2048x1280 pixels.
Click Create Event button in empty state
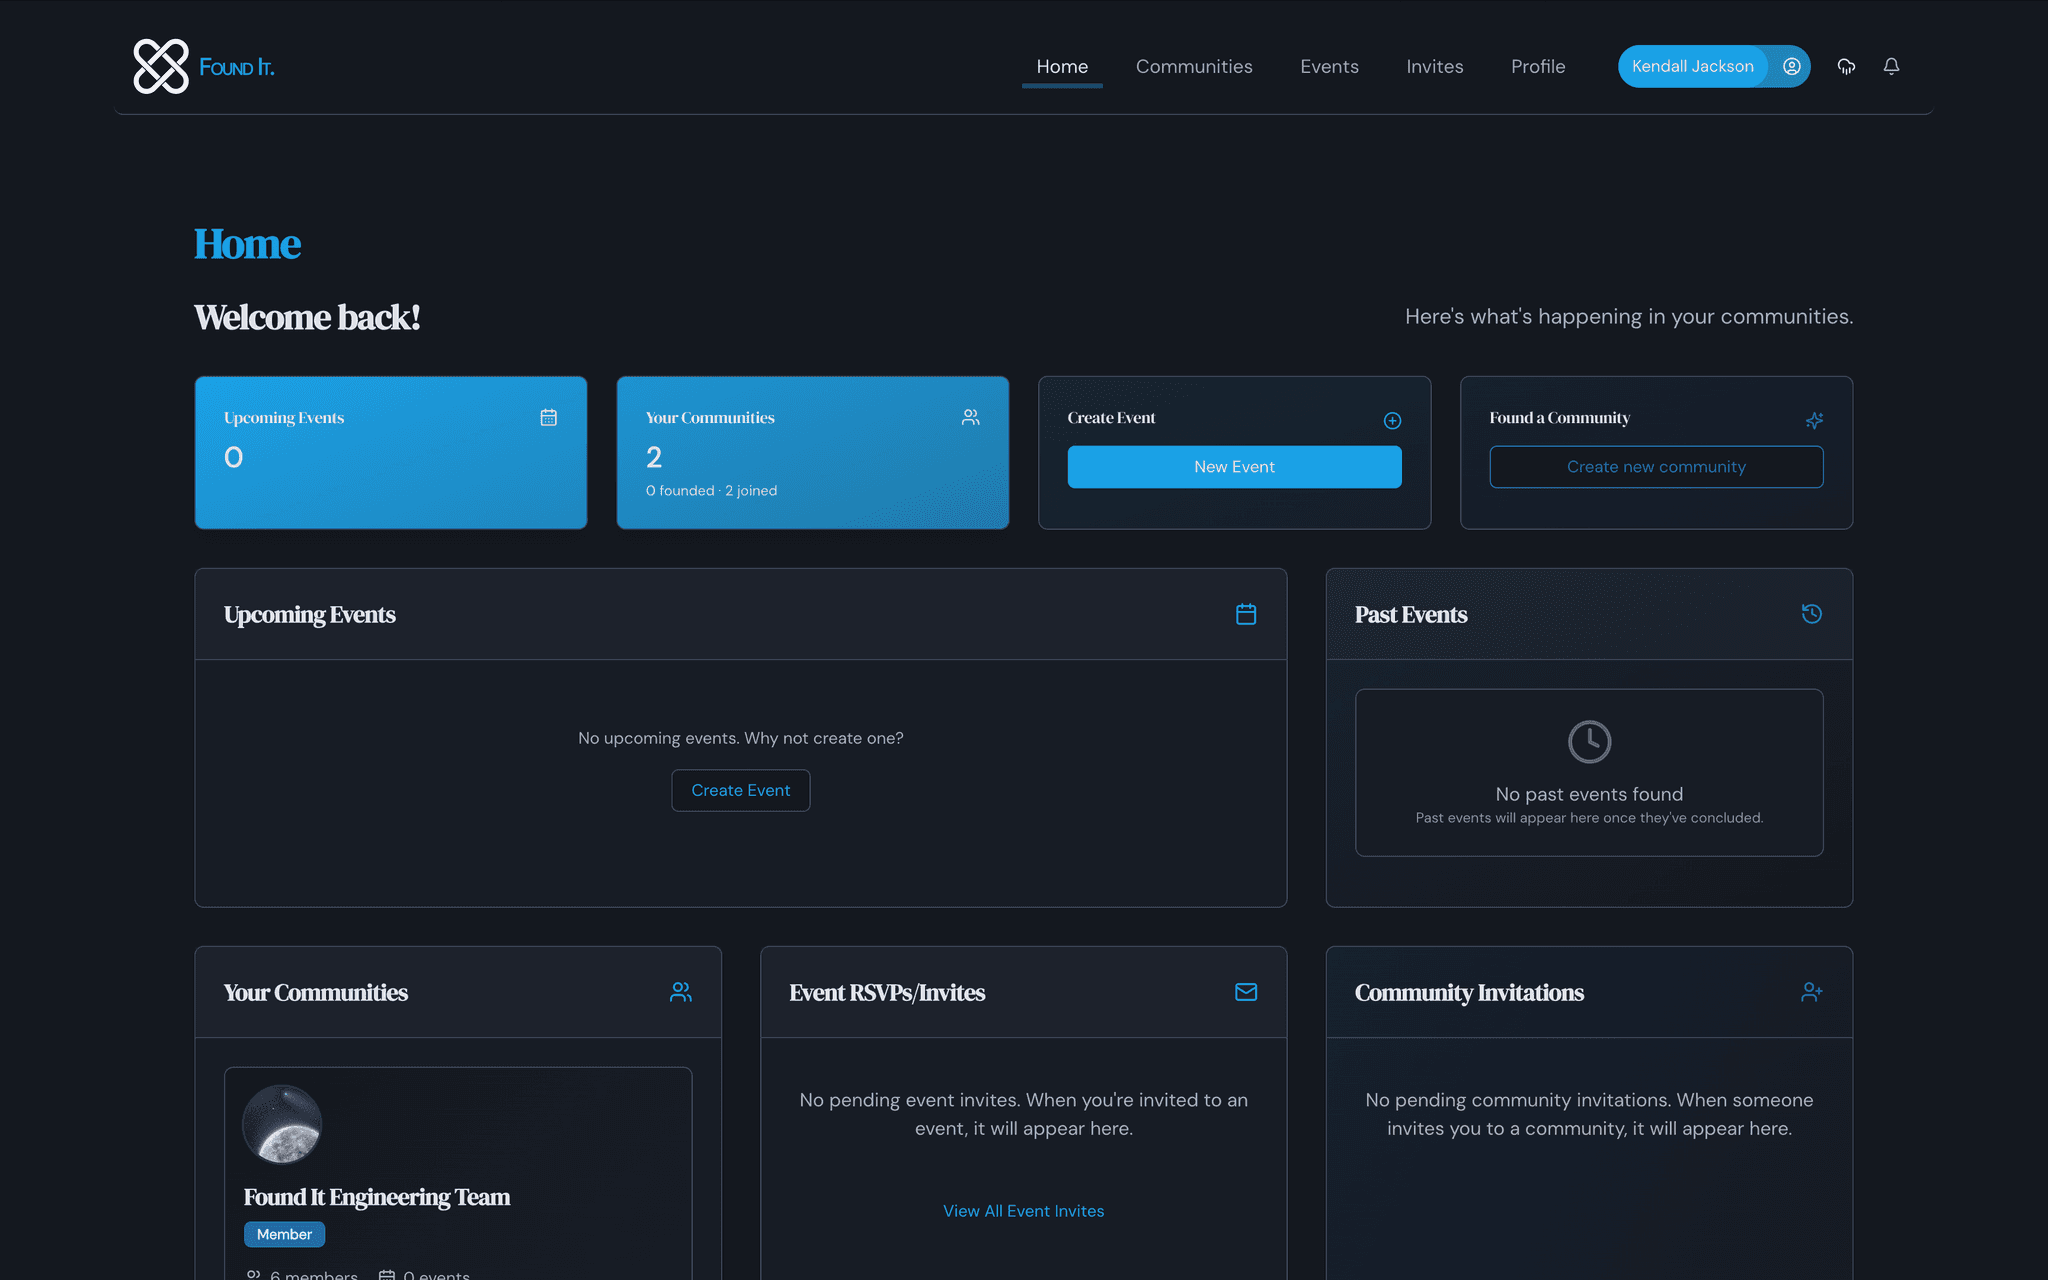[740, 790]
